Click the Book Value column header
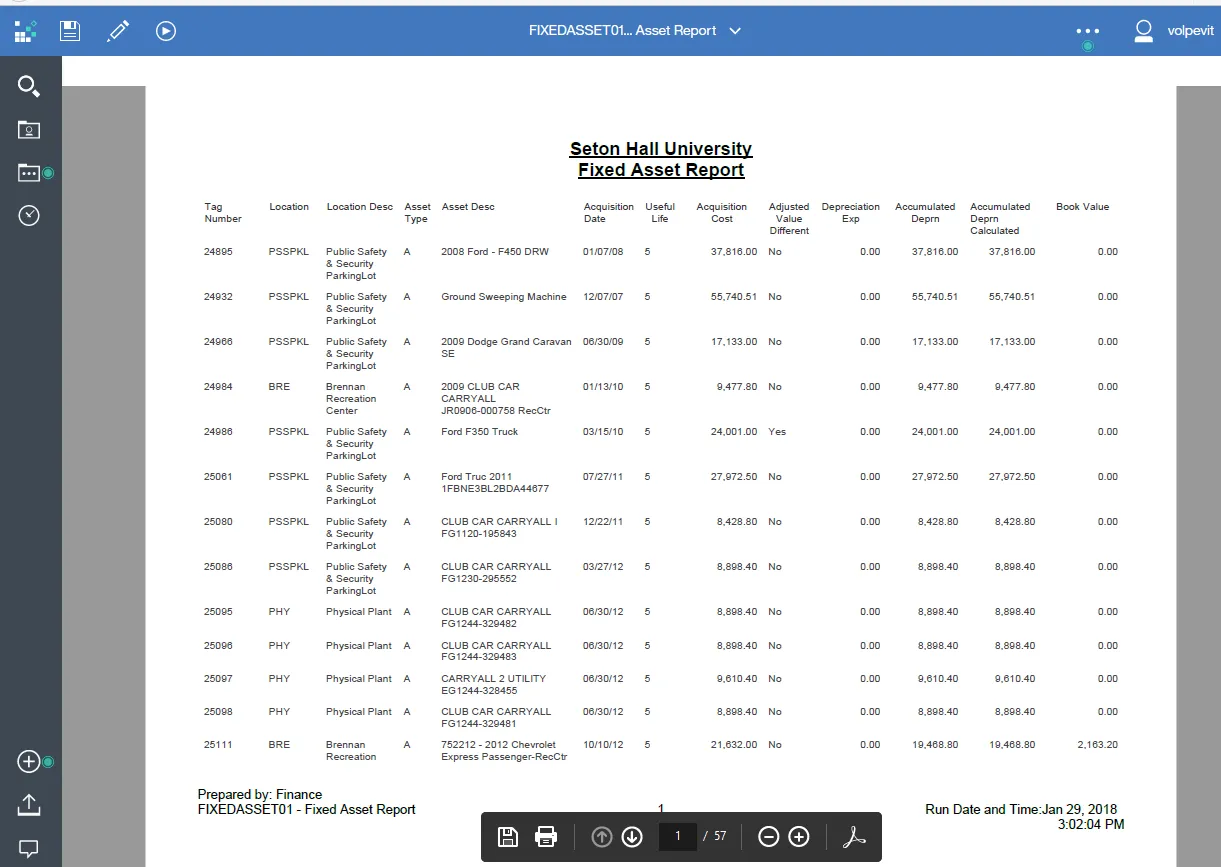This screenshot has width=1221, height=867. point(1083,207)
